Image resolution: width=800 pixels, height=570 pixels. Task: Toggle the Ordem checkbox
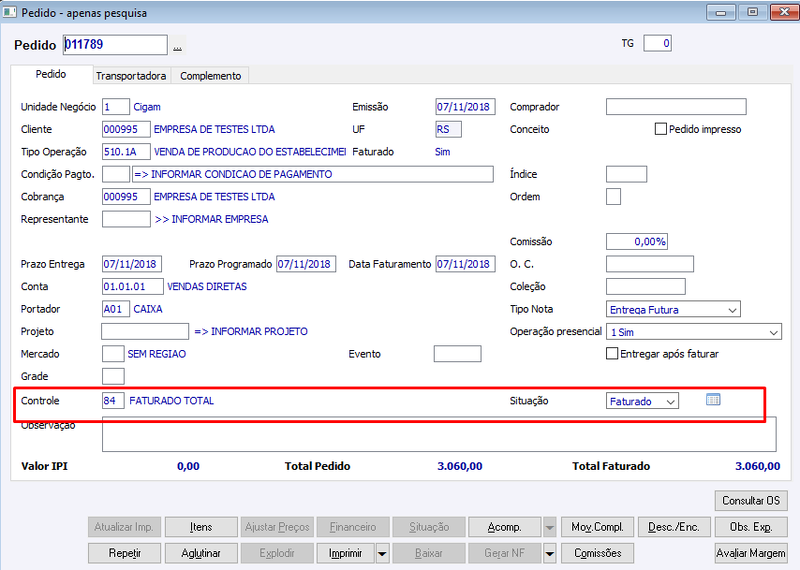coord(613,196)
